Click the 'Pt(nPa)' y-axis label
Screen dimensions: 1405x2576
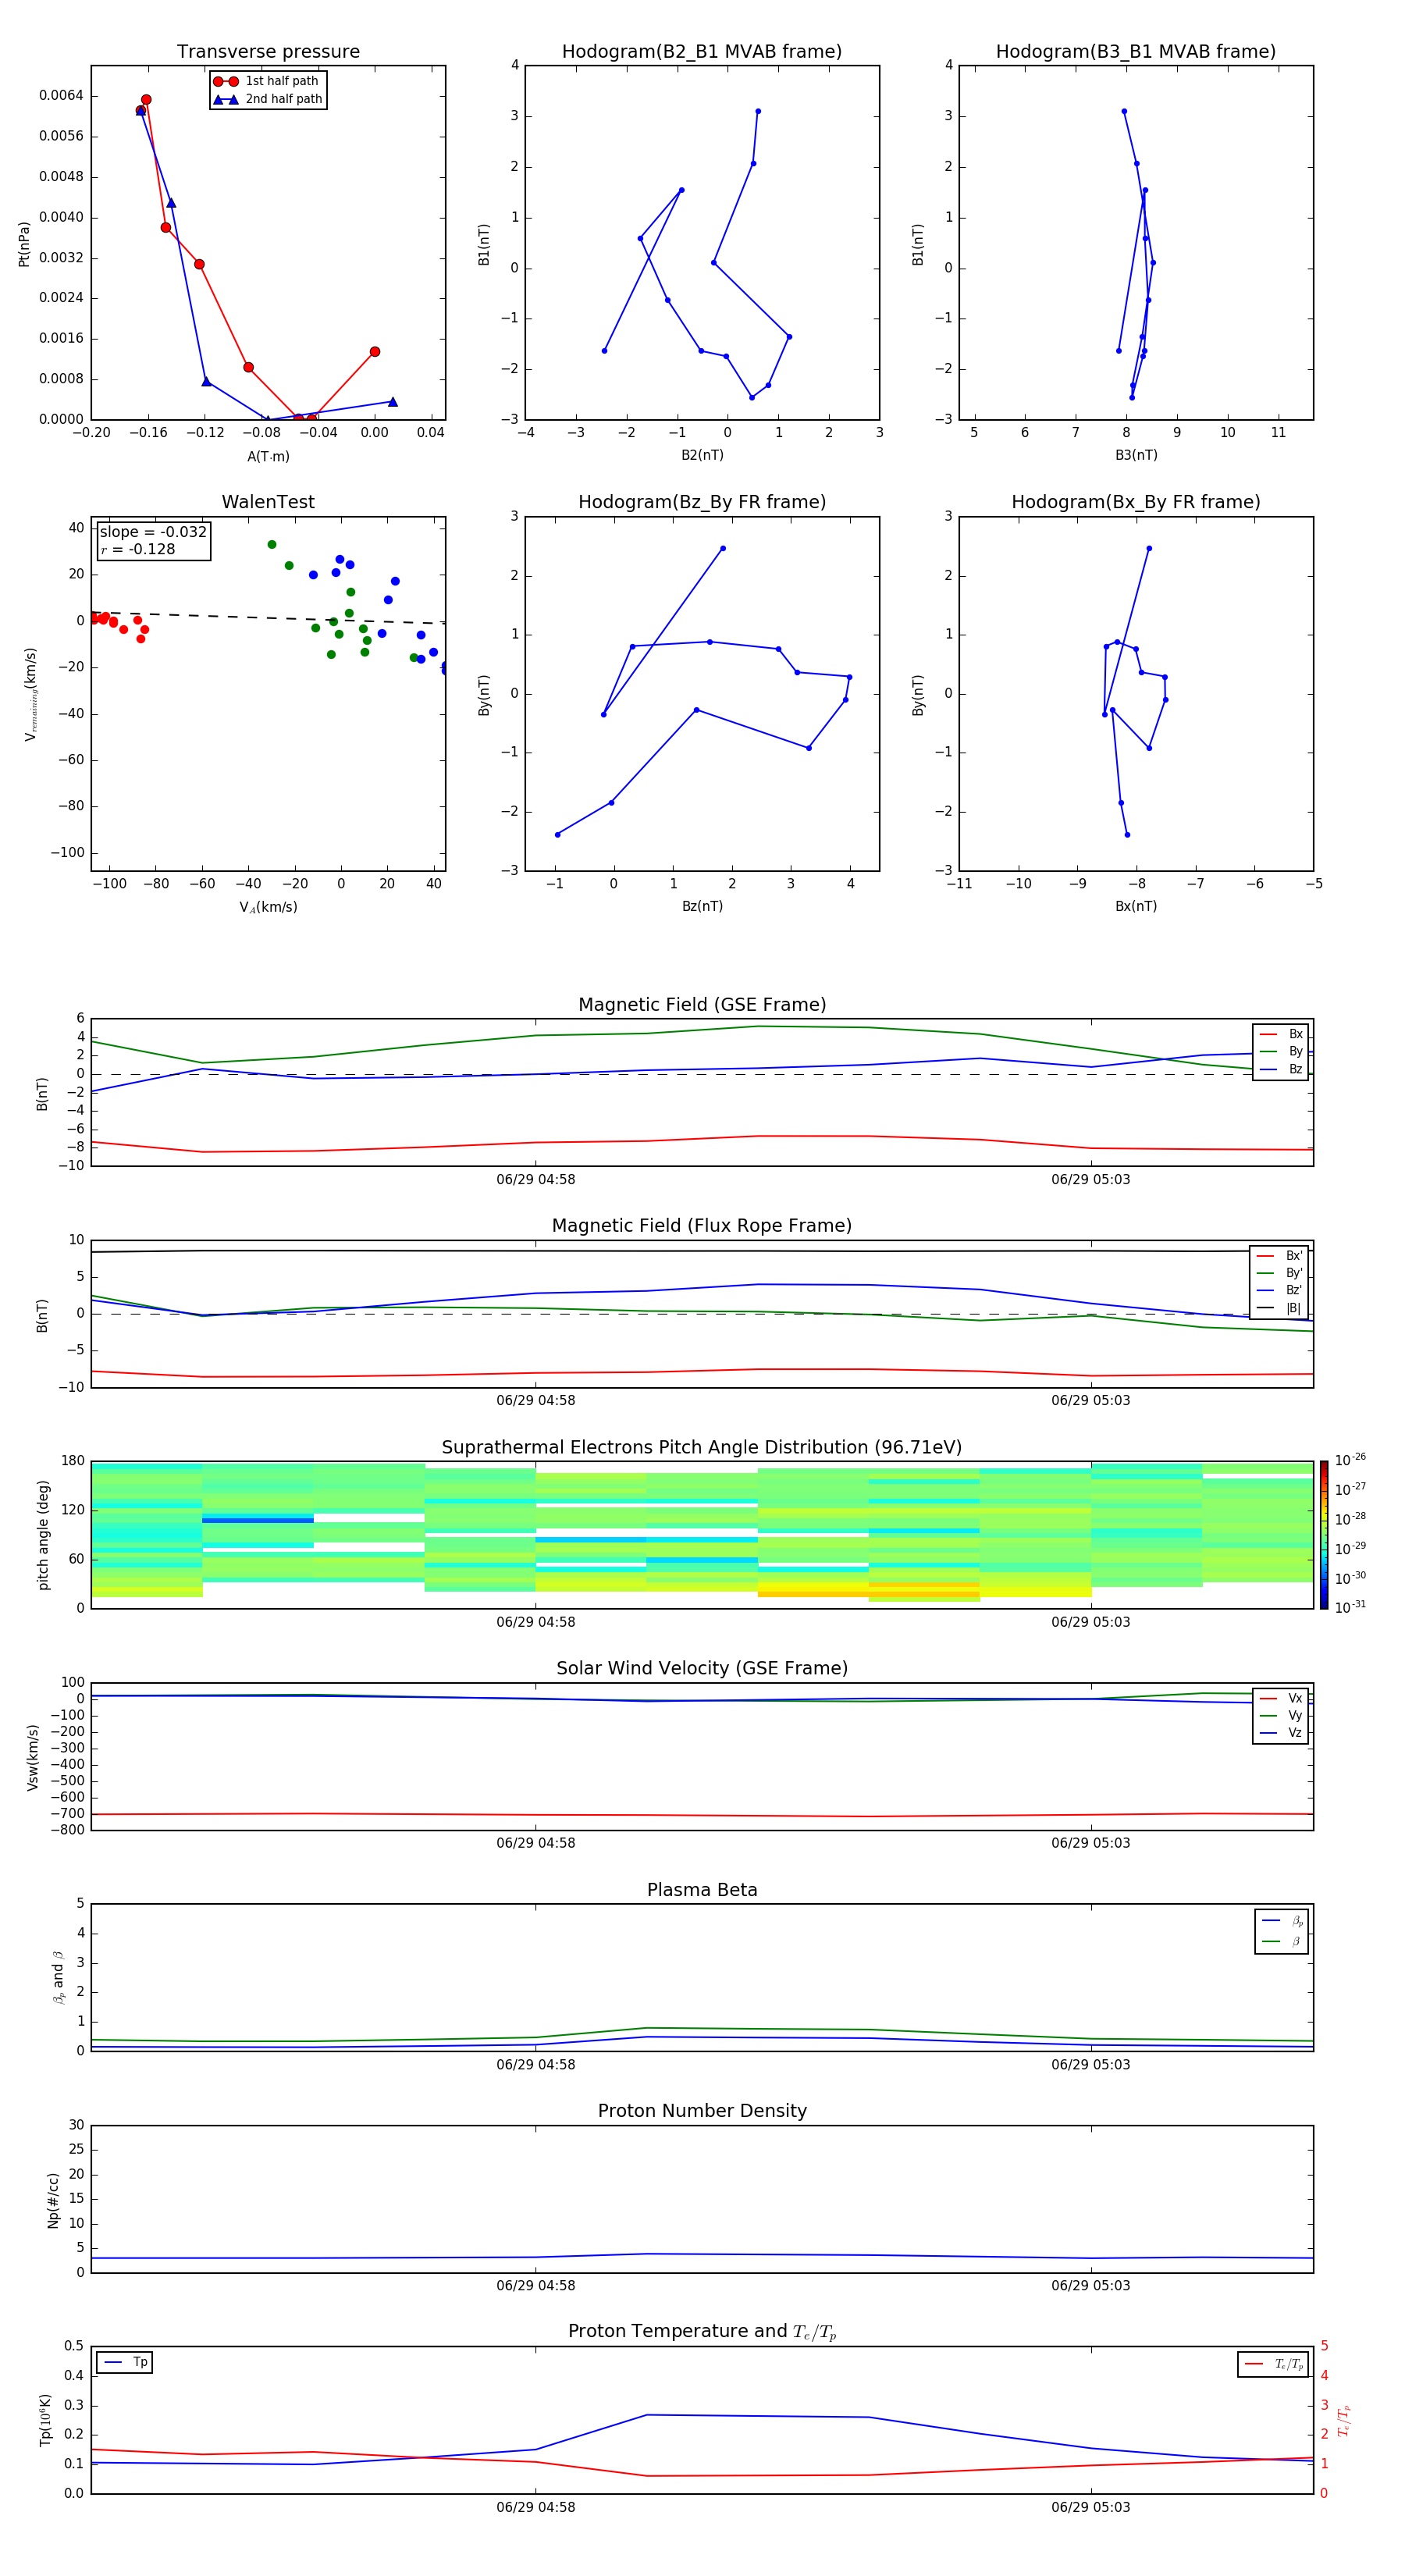click(24, 244)
